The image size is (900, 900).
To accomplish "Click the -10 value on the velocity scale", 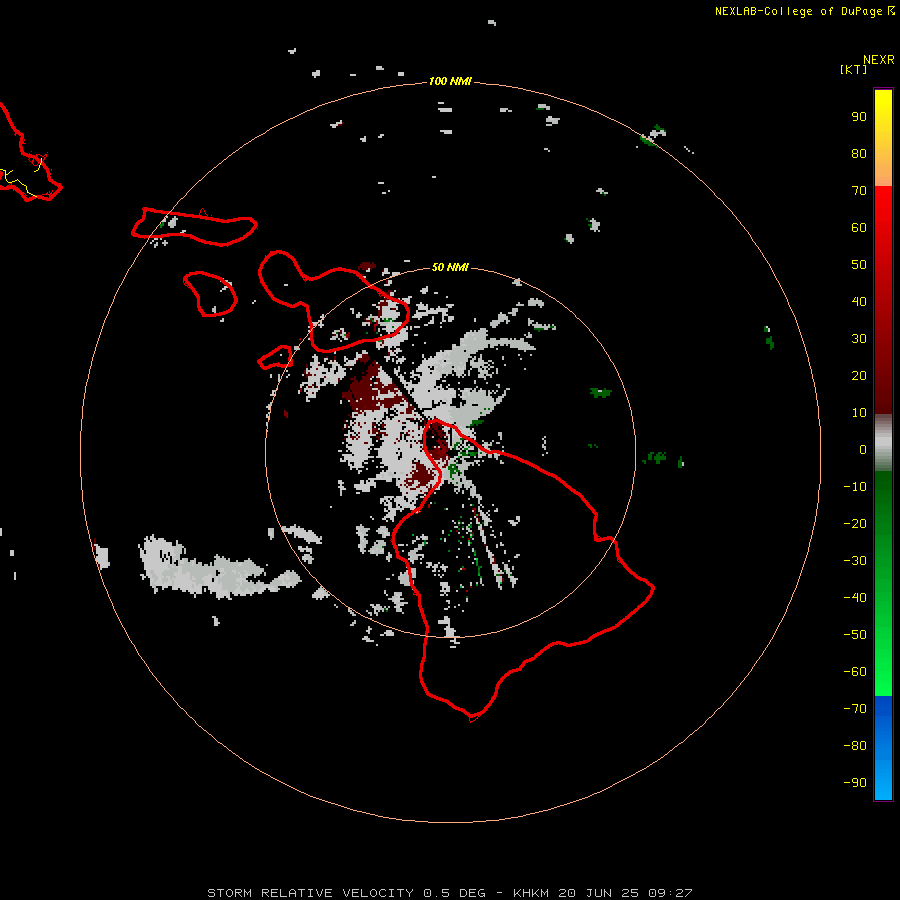I will tap(855, 487).
